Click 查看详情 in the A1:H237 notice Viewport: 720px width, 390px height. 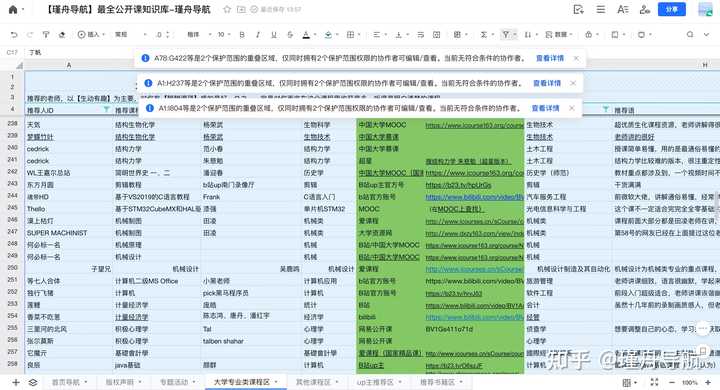547,83
